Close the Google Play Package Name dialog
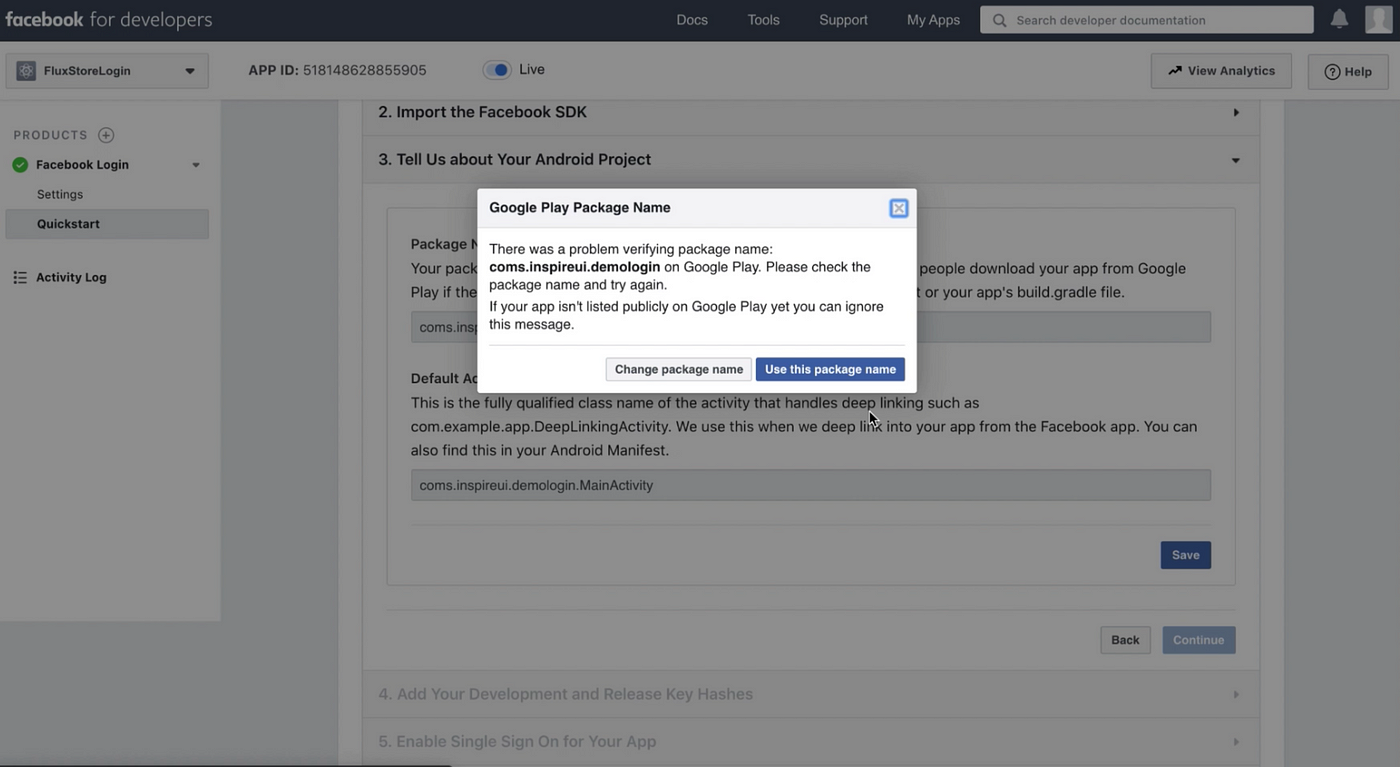 pyautogui.click(x=898, y=208)
